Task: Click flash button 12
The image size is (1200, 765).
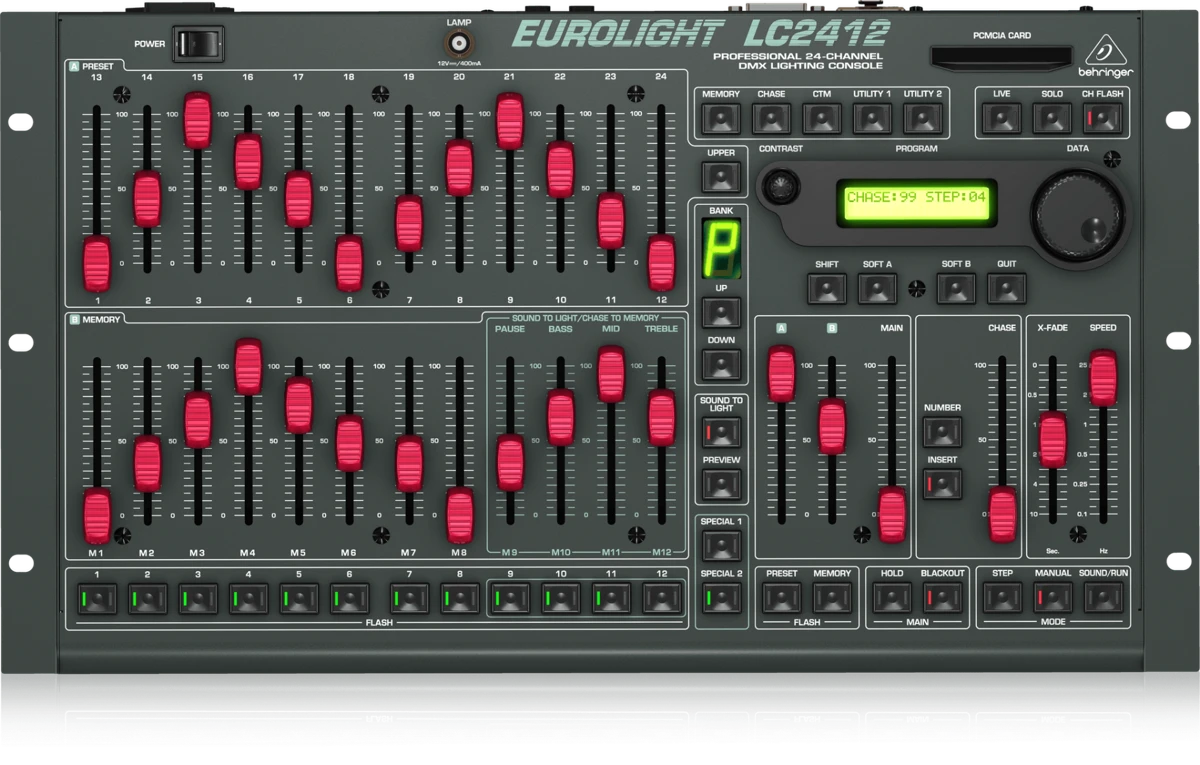Action: click(661, 599)
